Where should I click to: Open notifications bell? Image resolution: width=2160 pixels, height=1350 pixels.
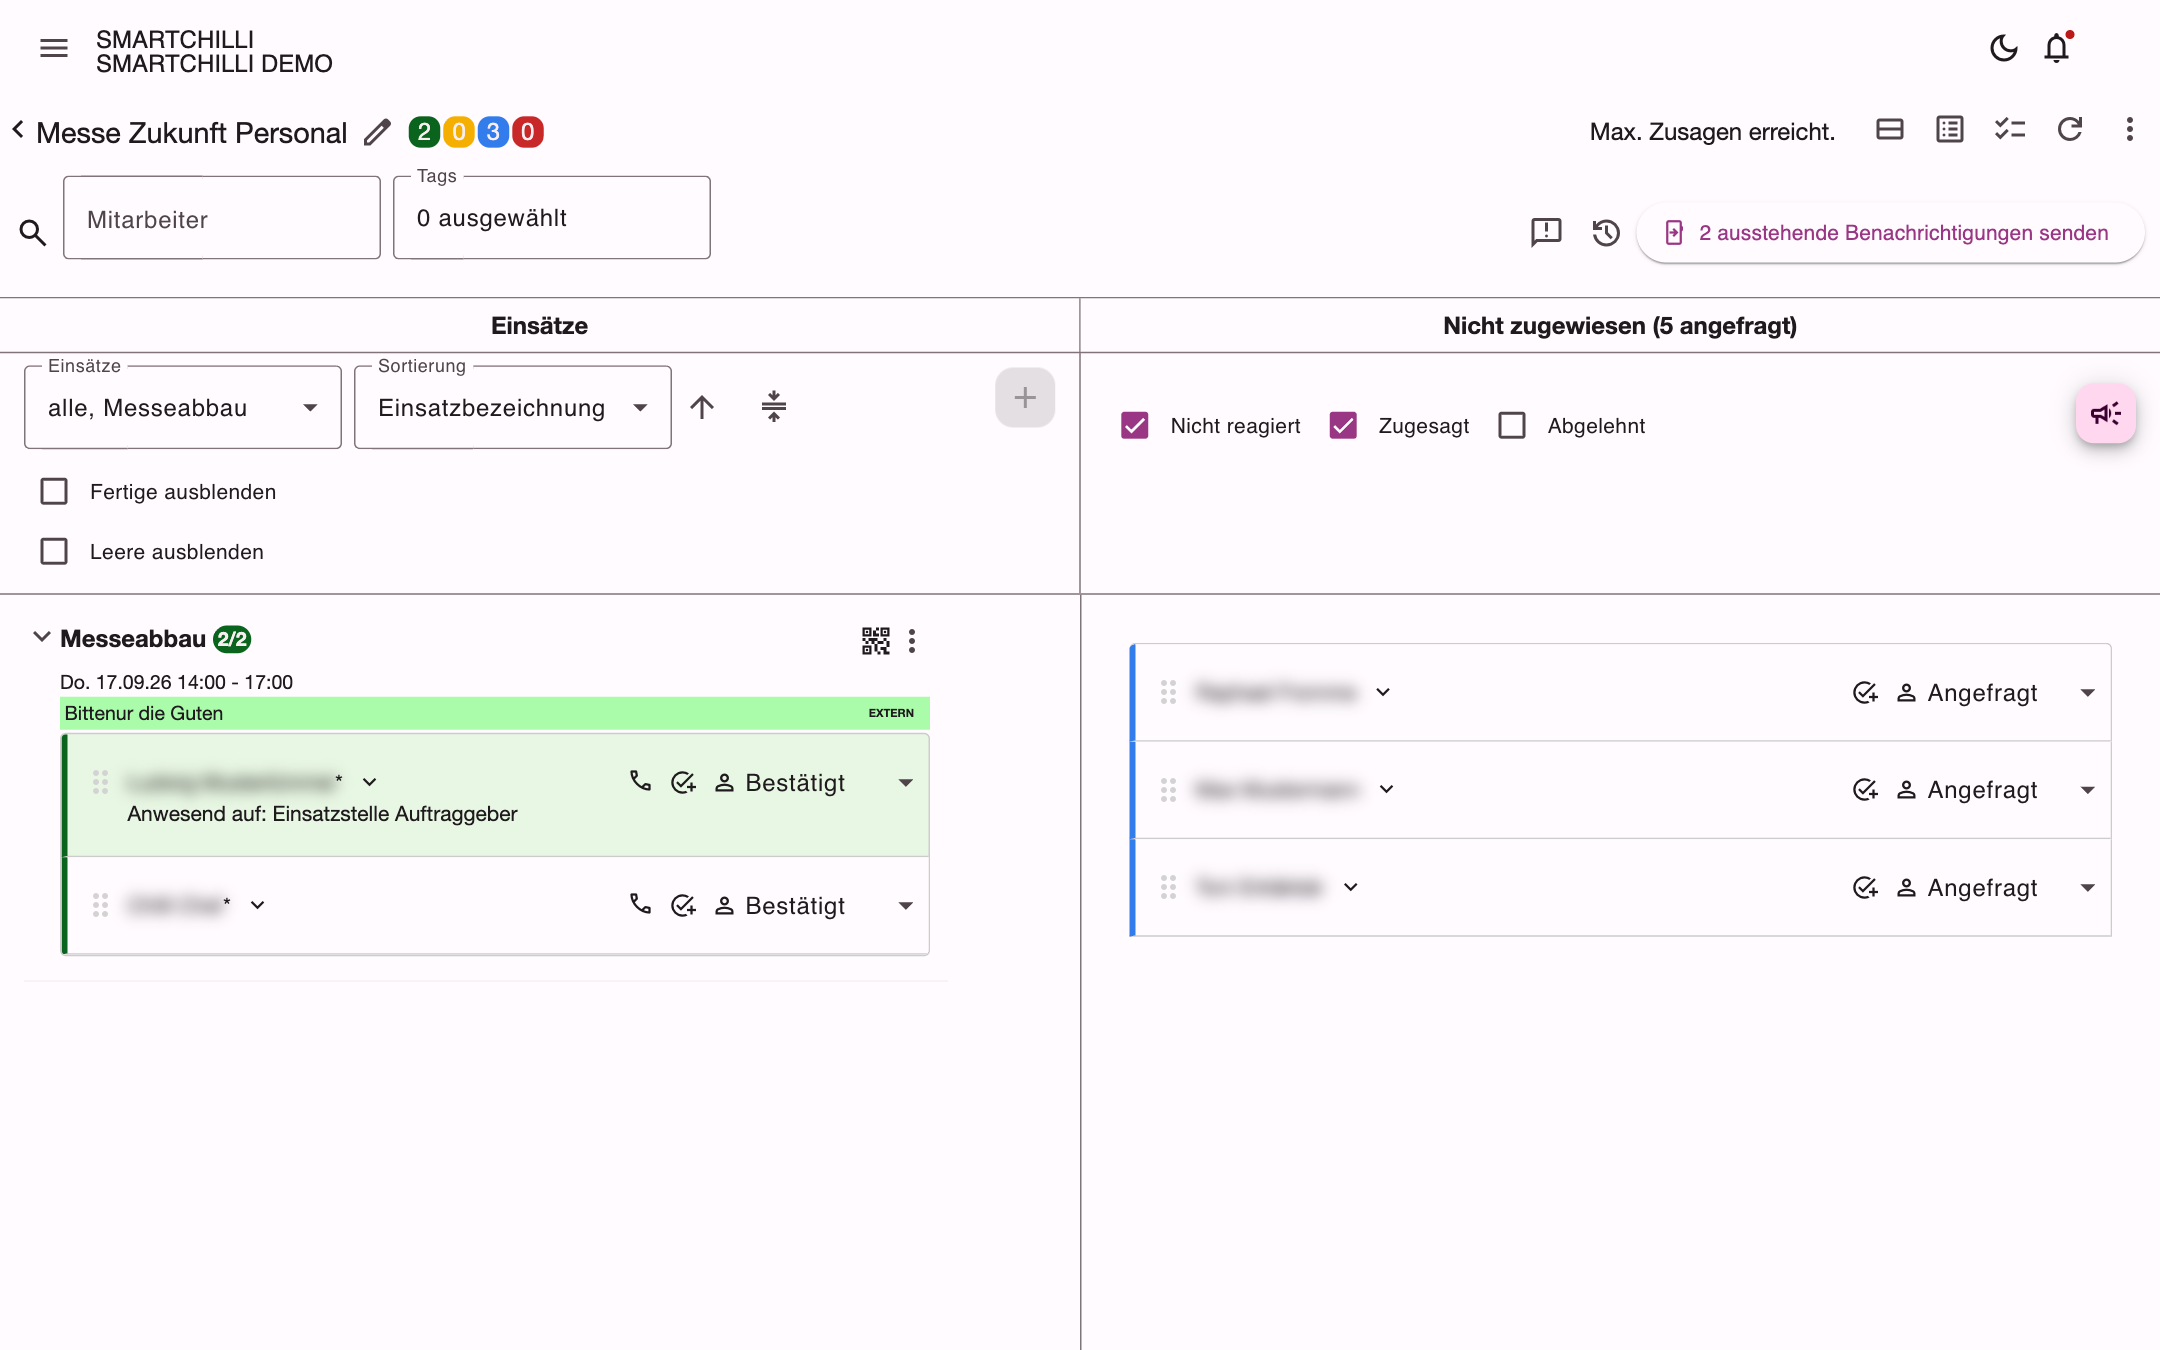coord(2057,48)
